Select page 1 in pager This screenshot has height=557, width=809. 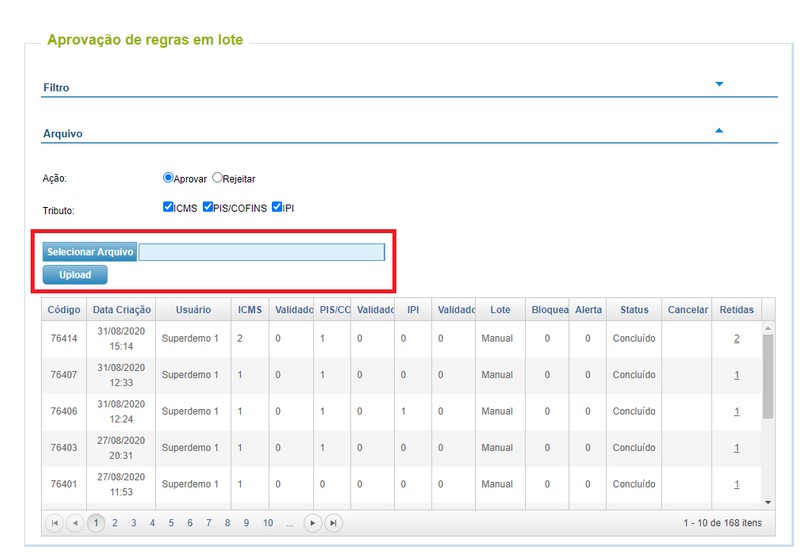point(96,523)
